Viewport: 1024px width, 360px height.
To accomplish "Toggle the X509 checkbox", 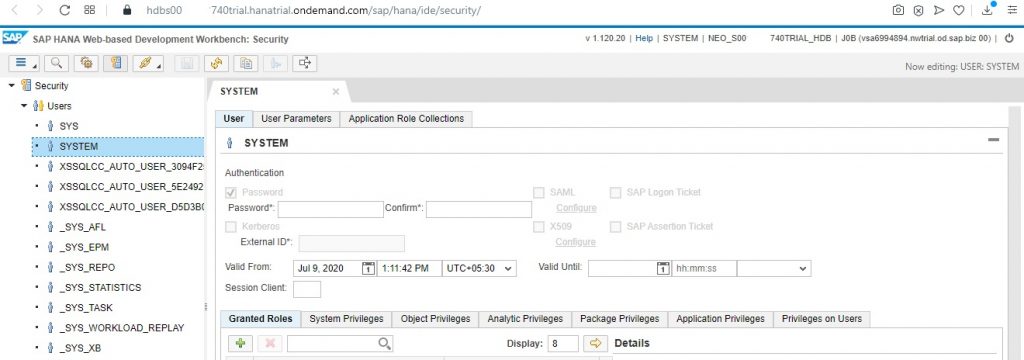I will [539, 227].
